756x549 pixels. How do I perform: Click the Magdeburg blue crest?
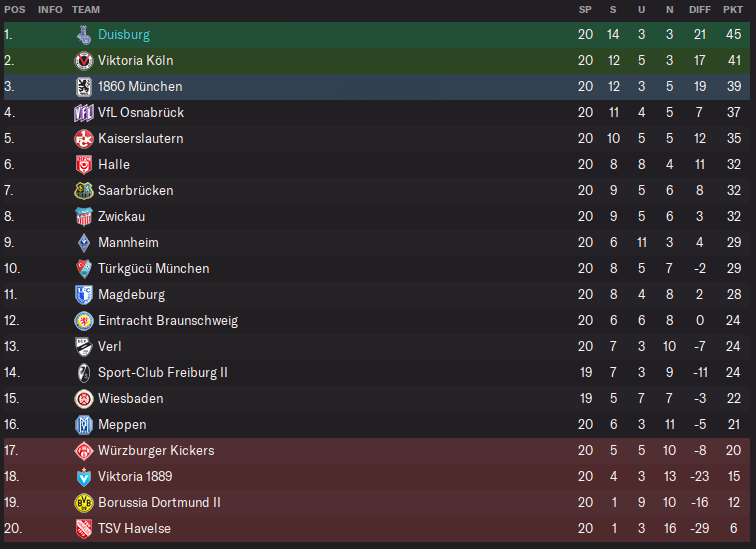(x=84, y=295)
